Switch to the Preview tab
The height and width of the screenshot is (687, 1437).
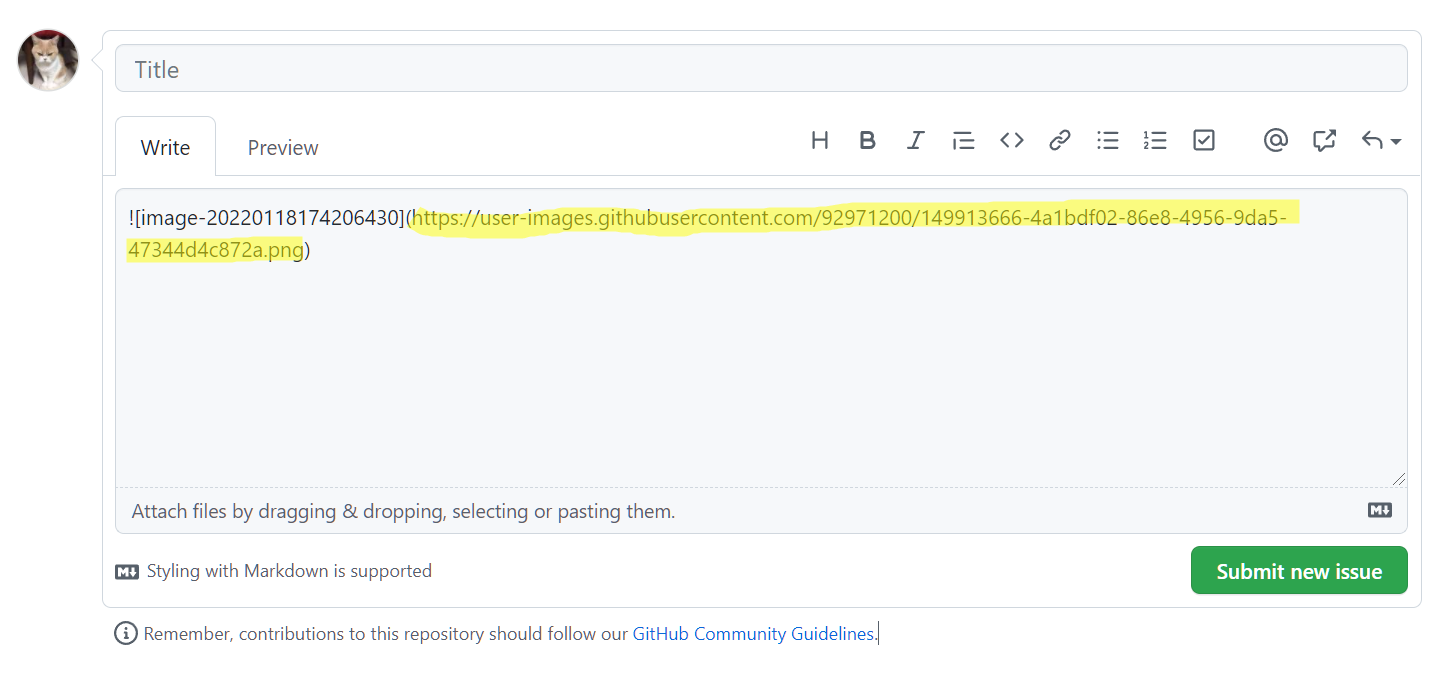[283, 148]
